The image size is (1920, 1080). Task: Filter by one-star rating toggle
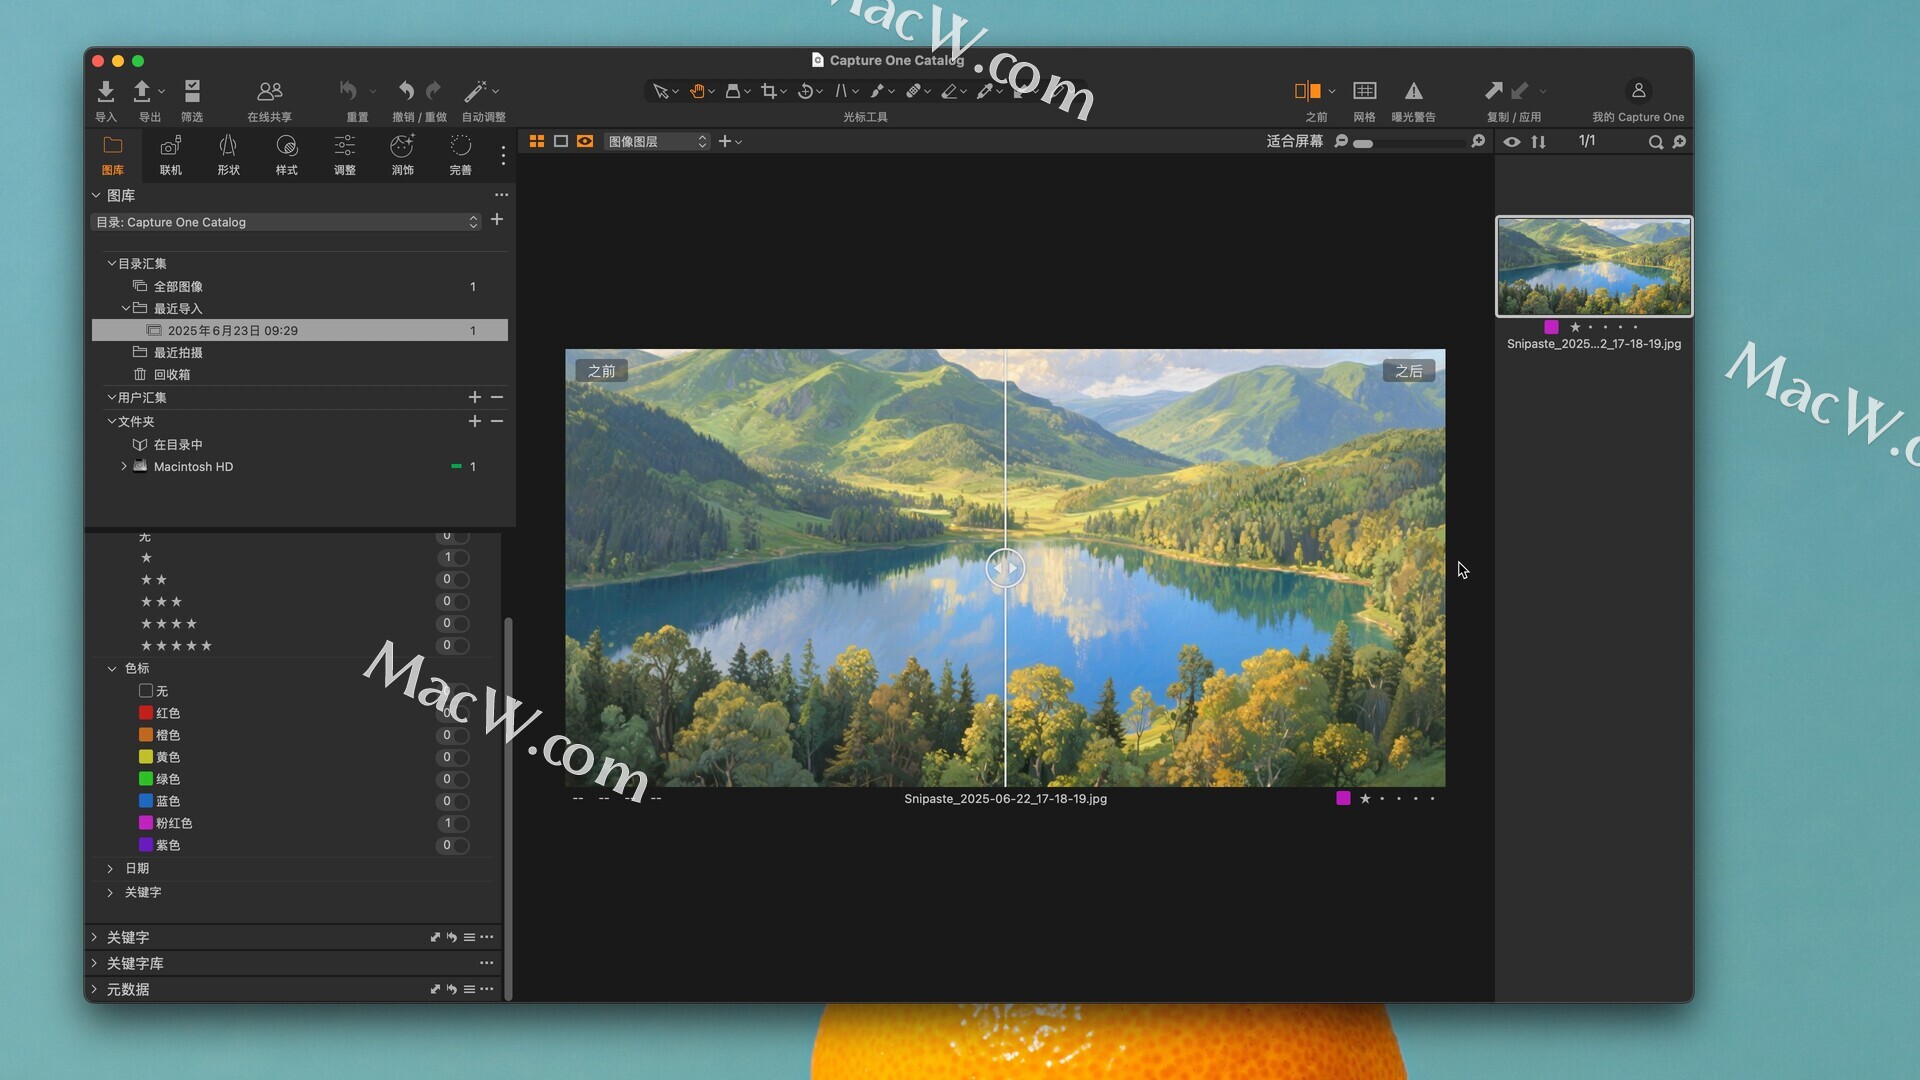coord(453,558)
